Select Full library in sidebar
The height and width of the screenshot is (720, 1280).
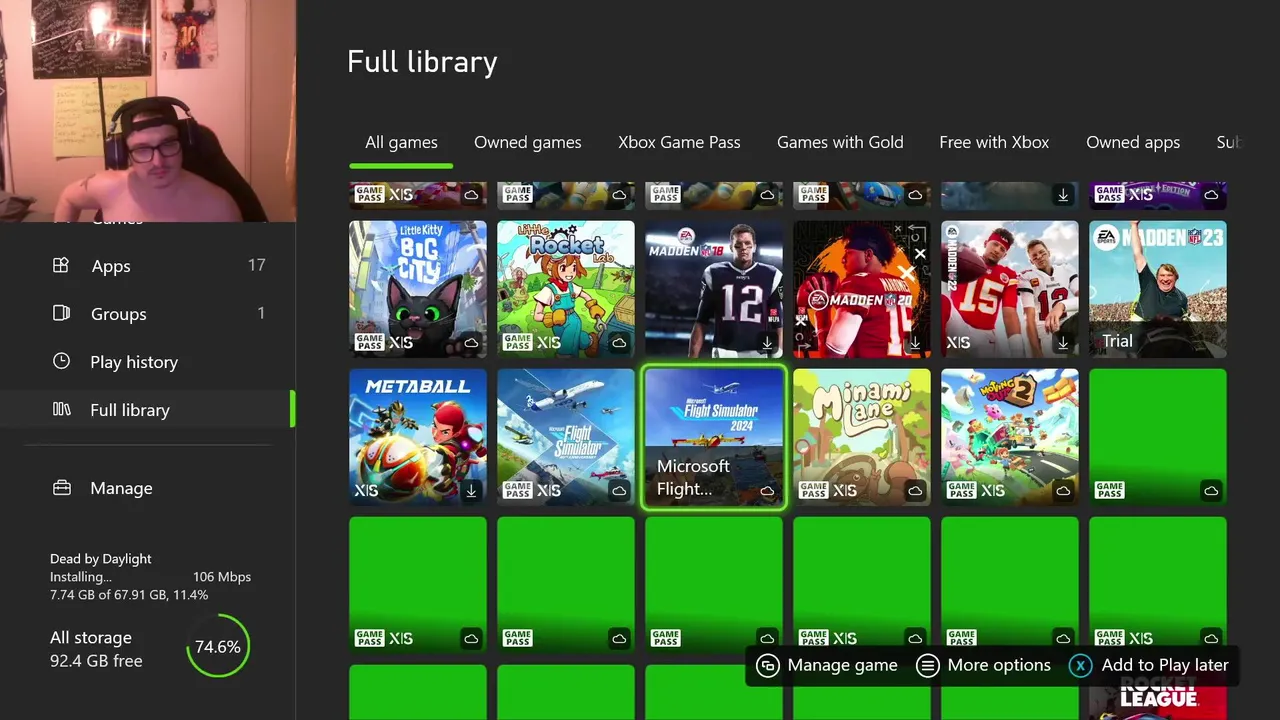147,410
